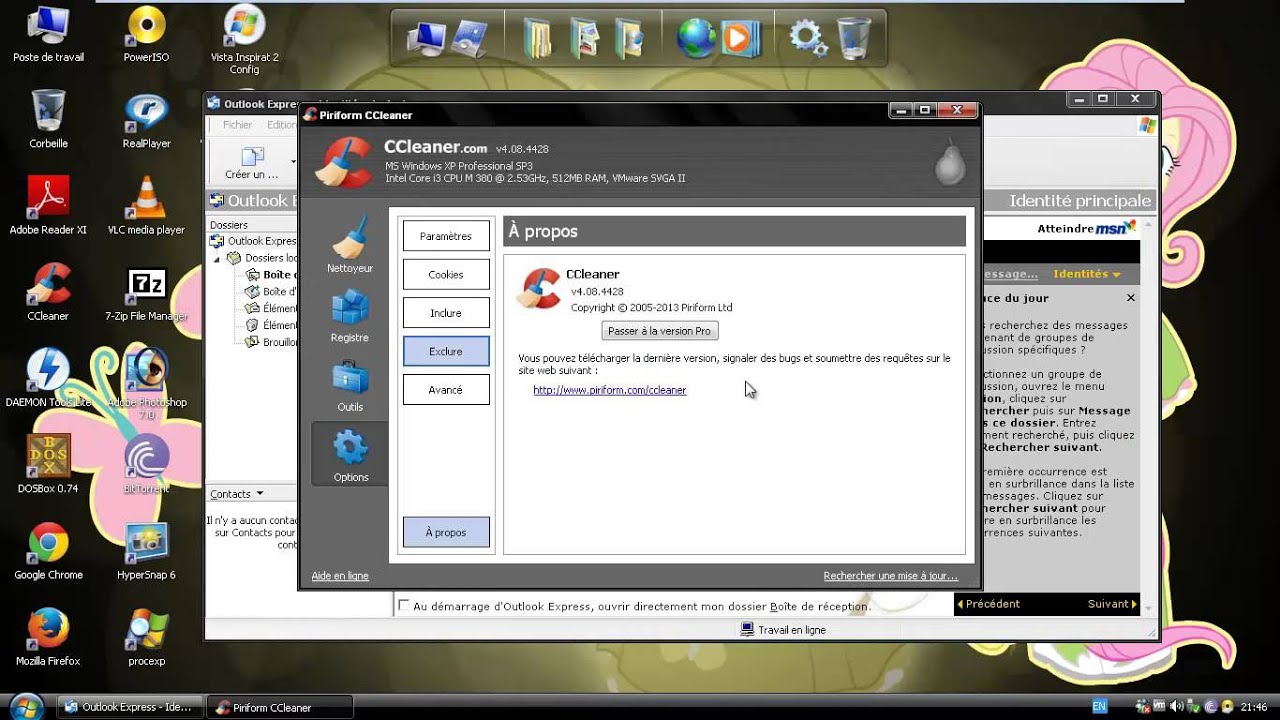
Task: Click Atteindre msn link in Outlook Express
Action: pos(1086,228)
